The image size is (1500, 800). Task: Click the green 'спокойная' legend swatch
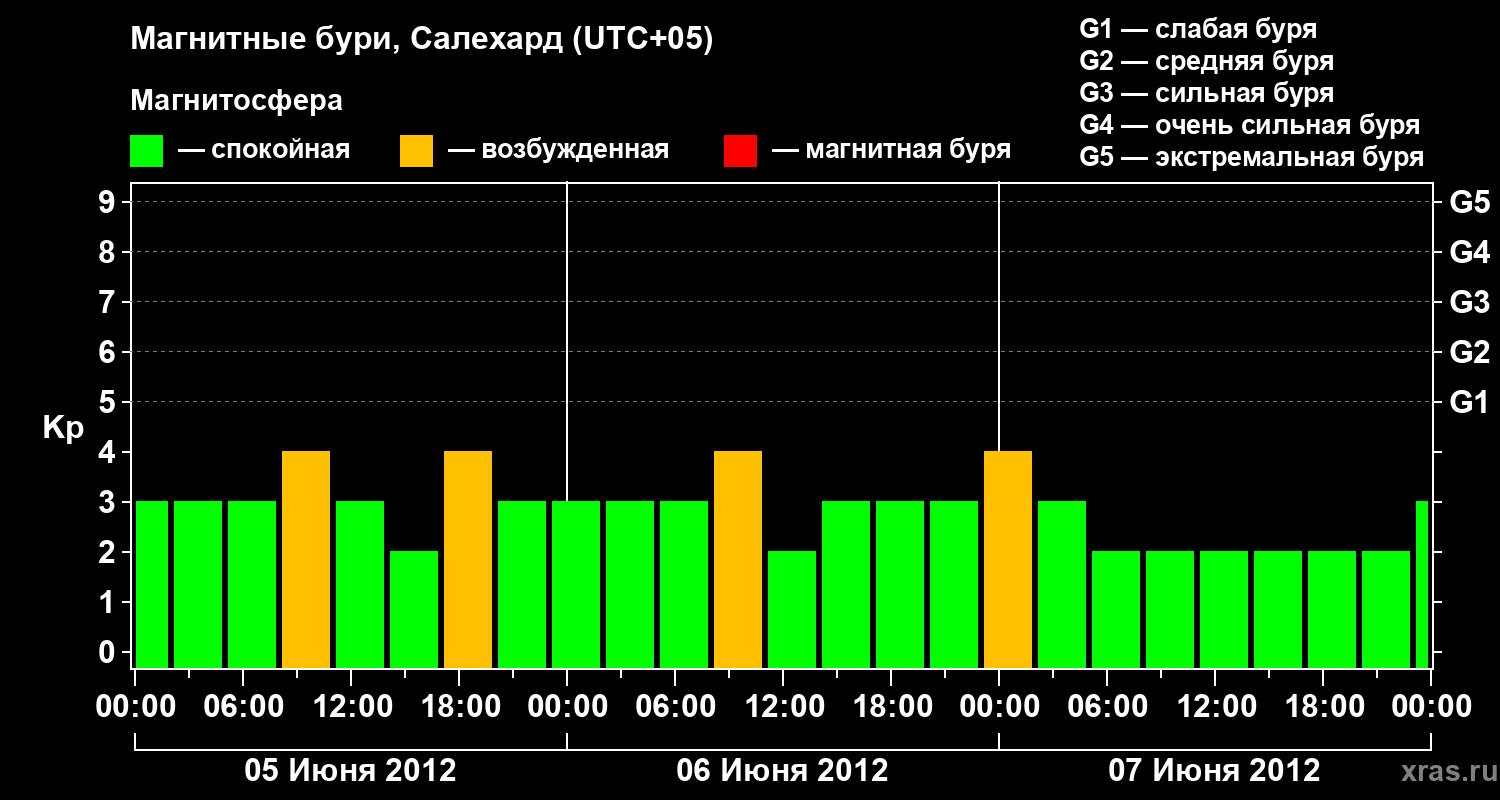(x=147, y=151)
